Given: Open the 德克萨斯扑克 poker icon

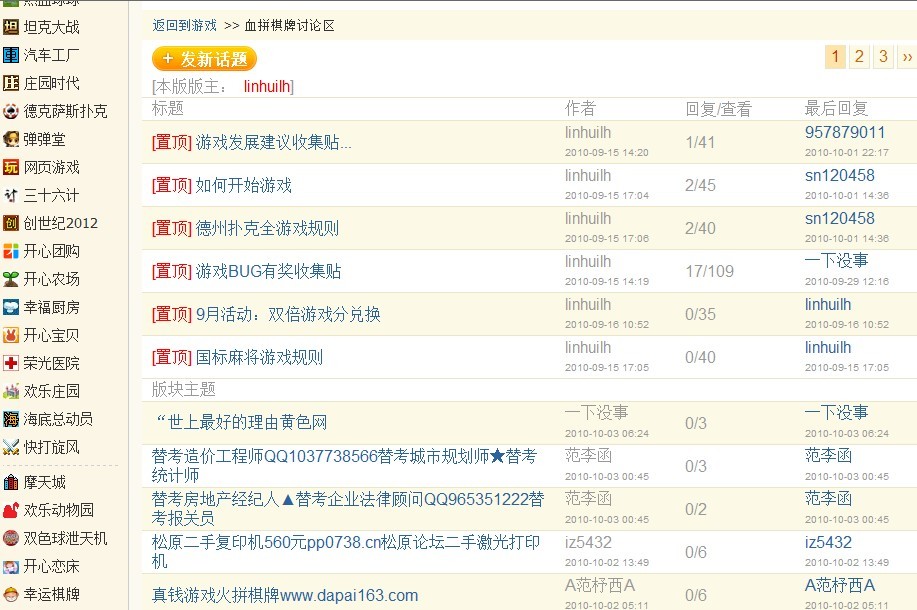Looking at the screenshot, I should (x=11, y=111).
